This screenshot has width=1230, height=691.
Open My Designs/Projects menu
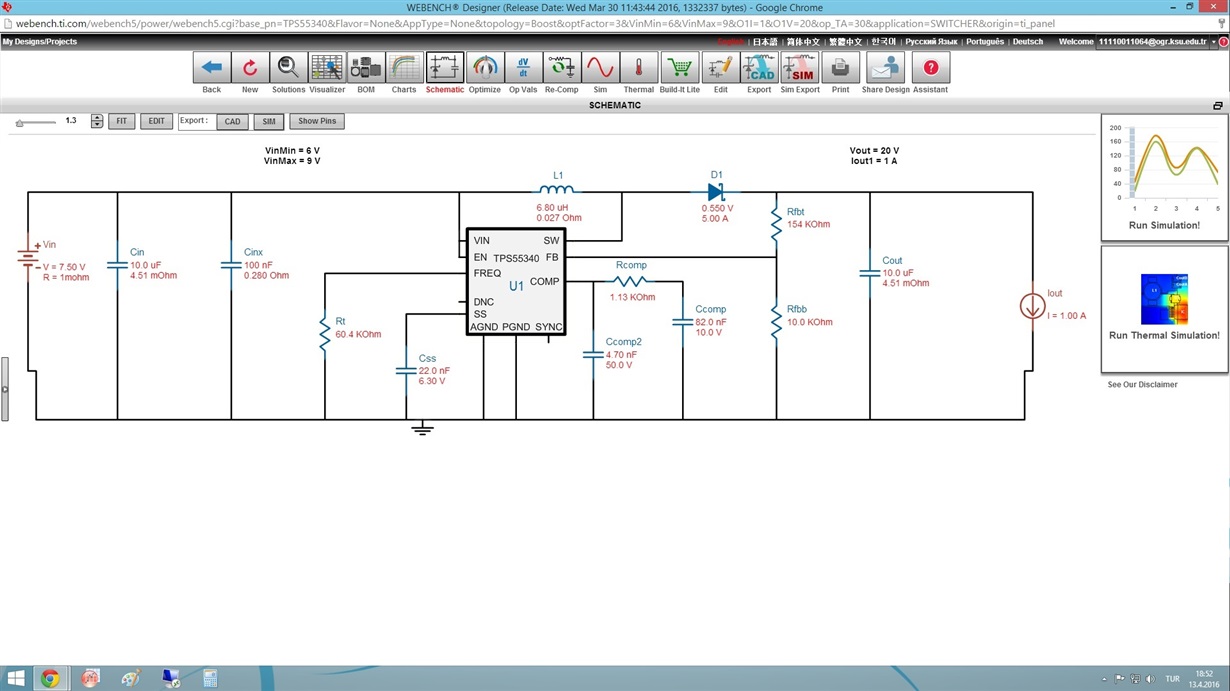pos(40,42)
